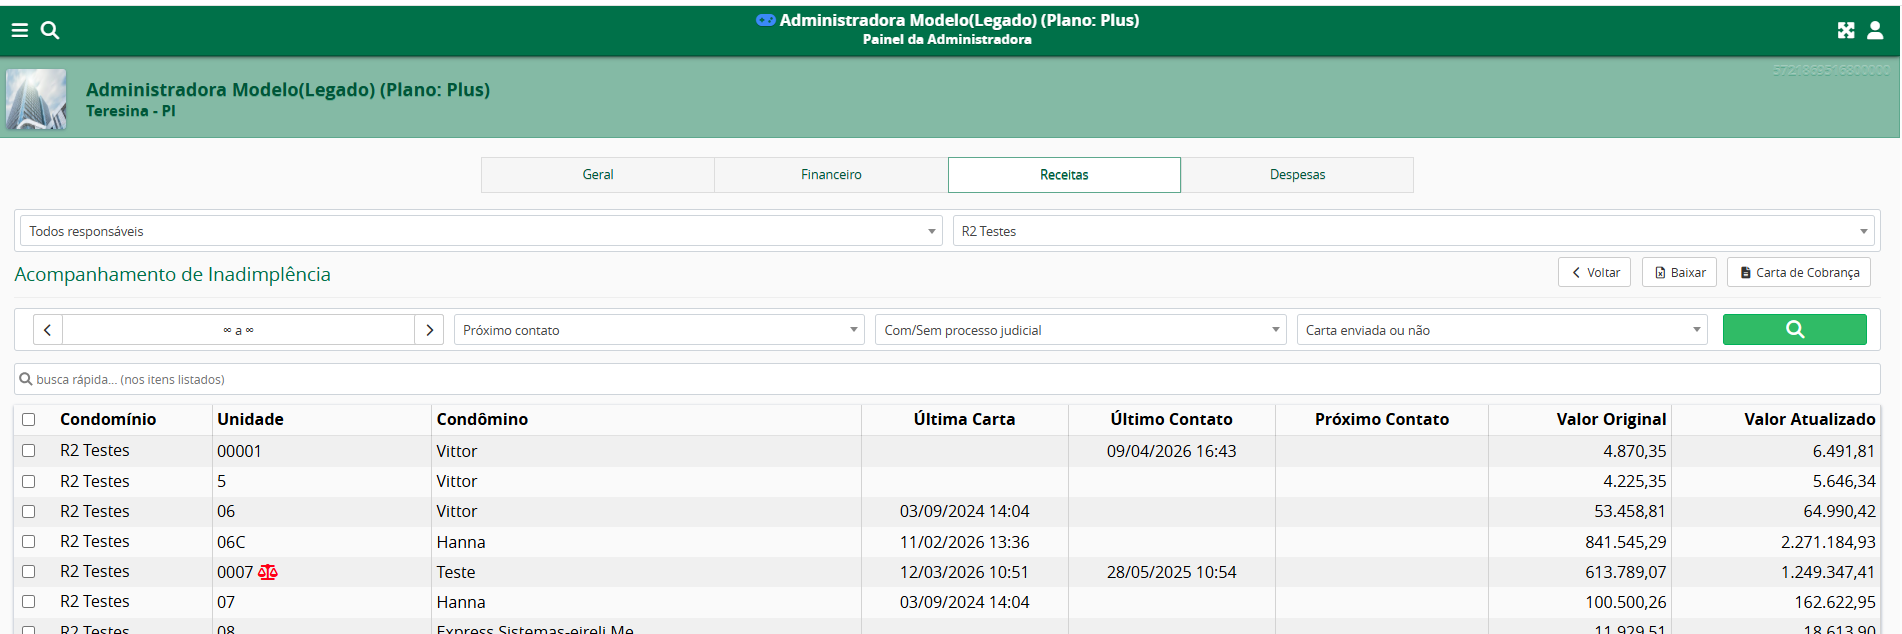Image resolution: width=1902 pixels, height=634 pixels.
Task: Open the hamburger menu icon
Action: [x=19, y=30]
